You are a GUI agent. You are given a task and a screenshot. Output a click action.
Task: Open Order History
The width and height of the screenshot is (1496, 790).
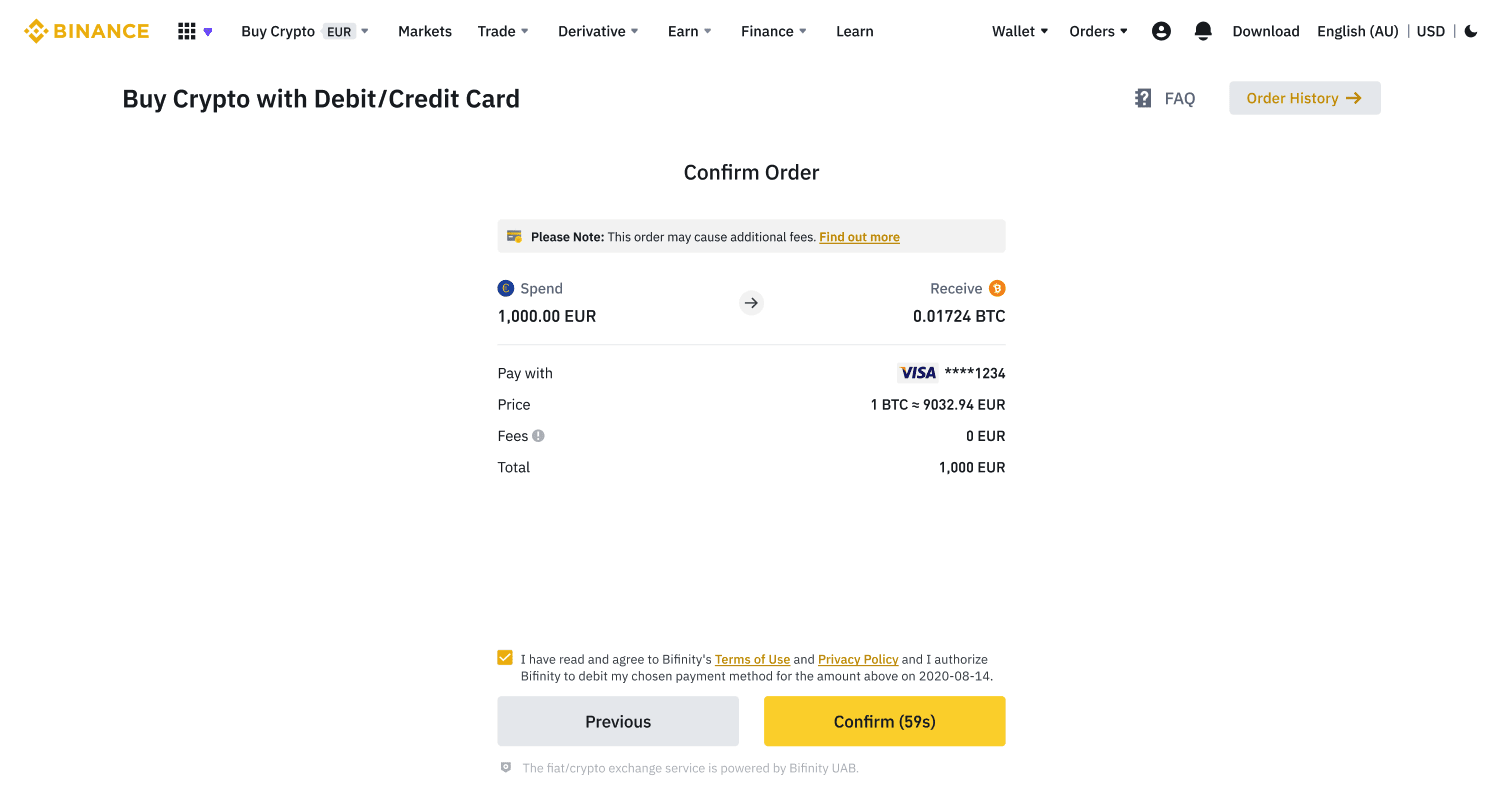coord(1304,98)
